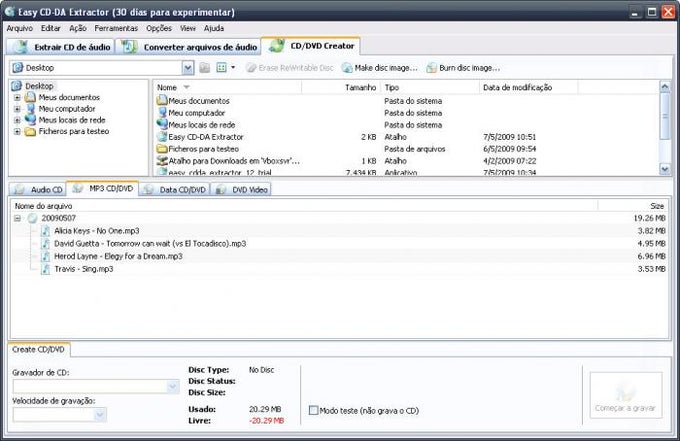Open the Velocidade de gravação dropdown
The image size is (680, 441).
click(x=100, y=415)
